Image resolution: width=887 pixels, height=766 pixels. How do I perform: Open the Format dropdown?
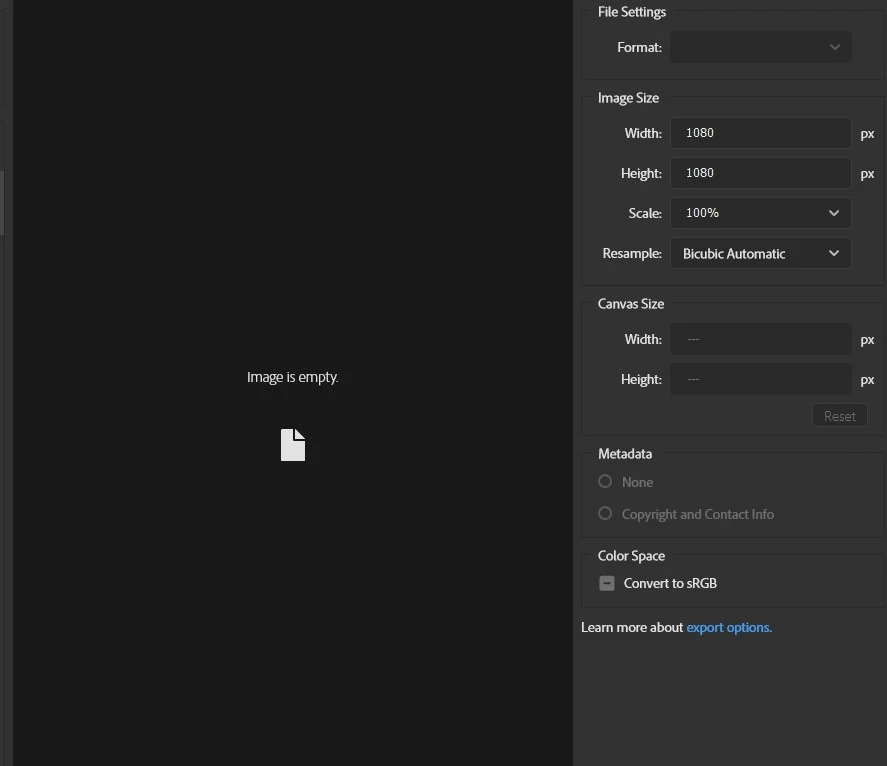760,47
